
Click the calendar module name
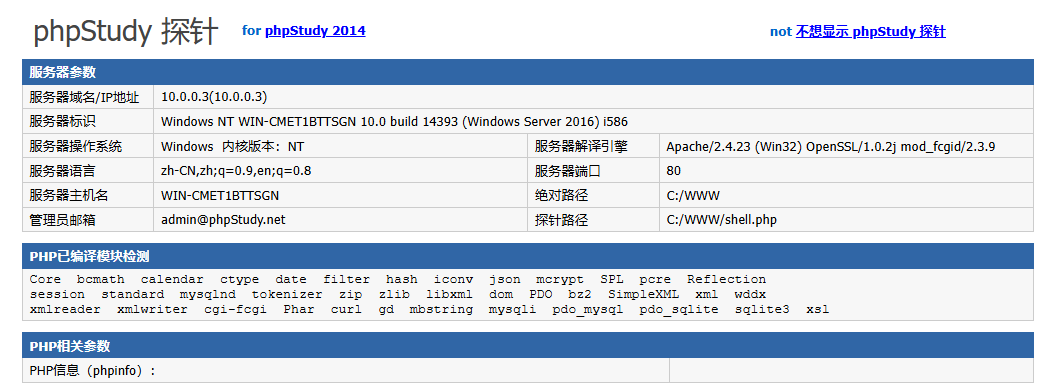(x=172, y=279)
